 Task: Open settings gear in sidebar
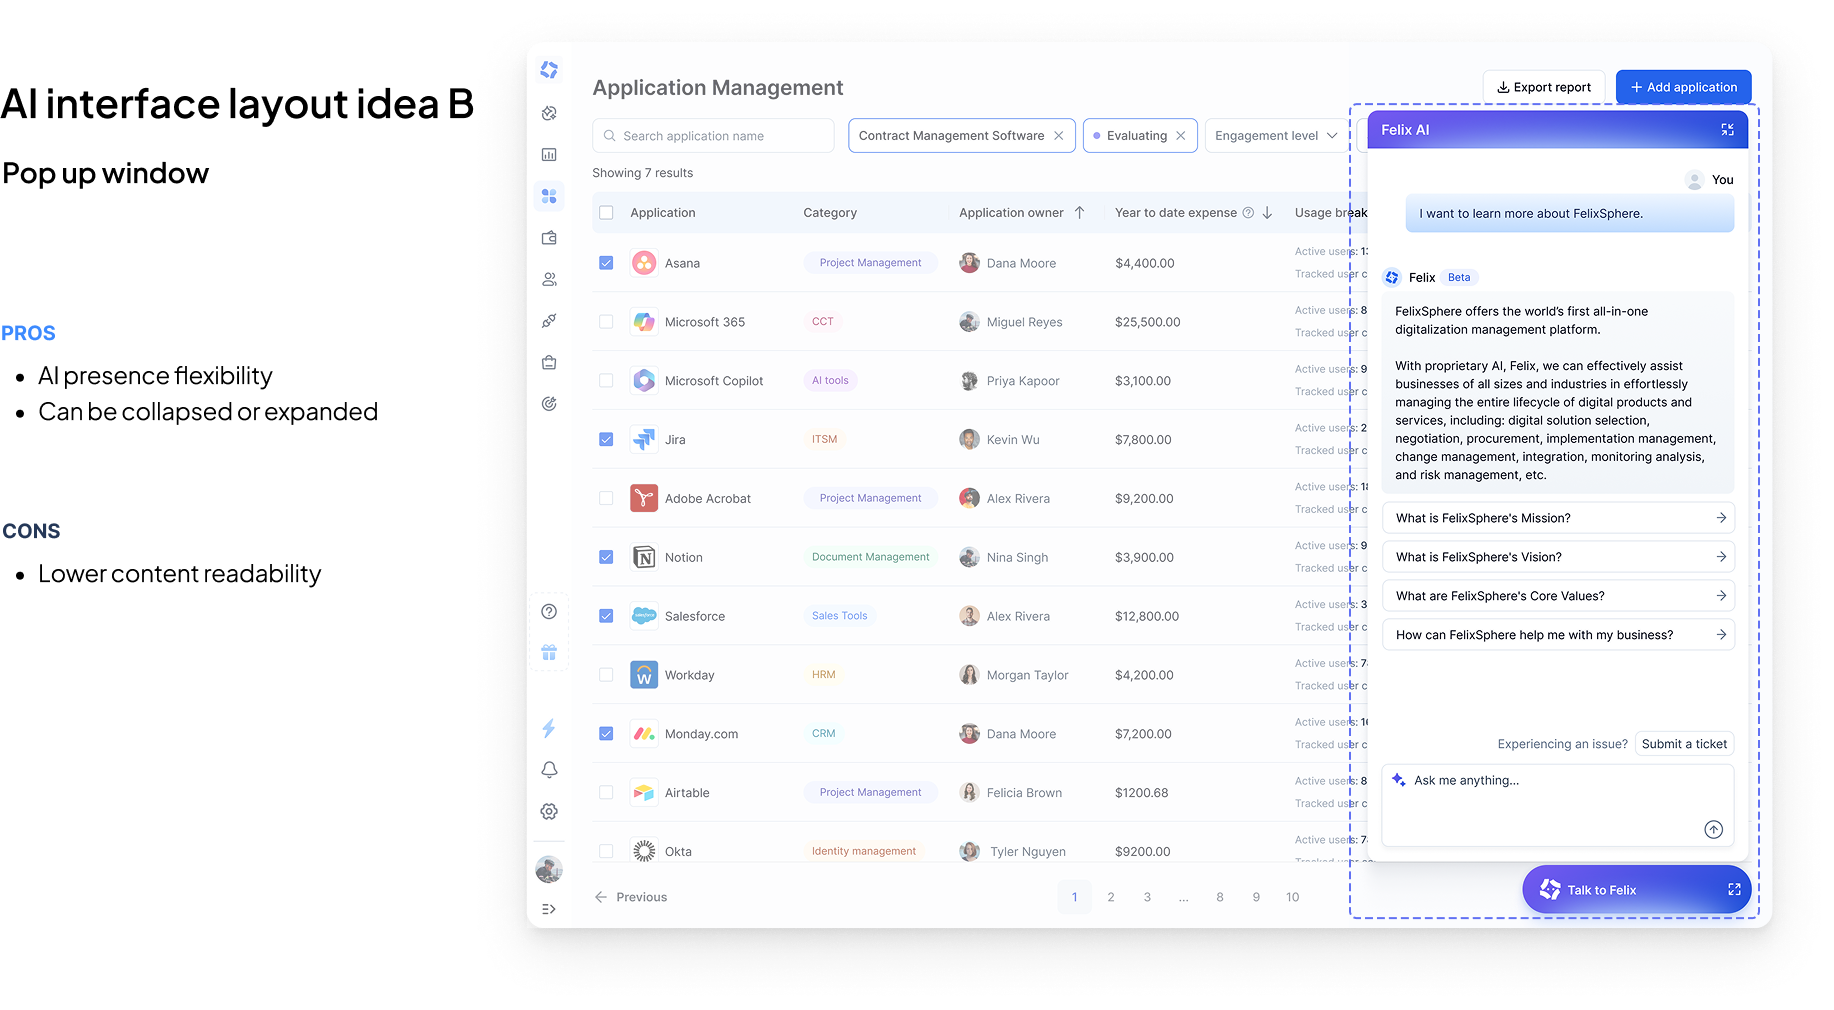click(549, 812)
